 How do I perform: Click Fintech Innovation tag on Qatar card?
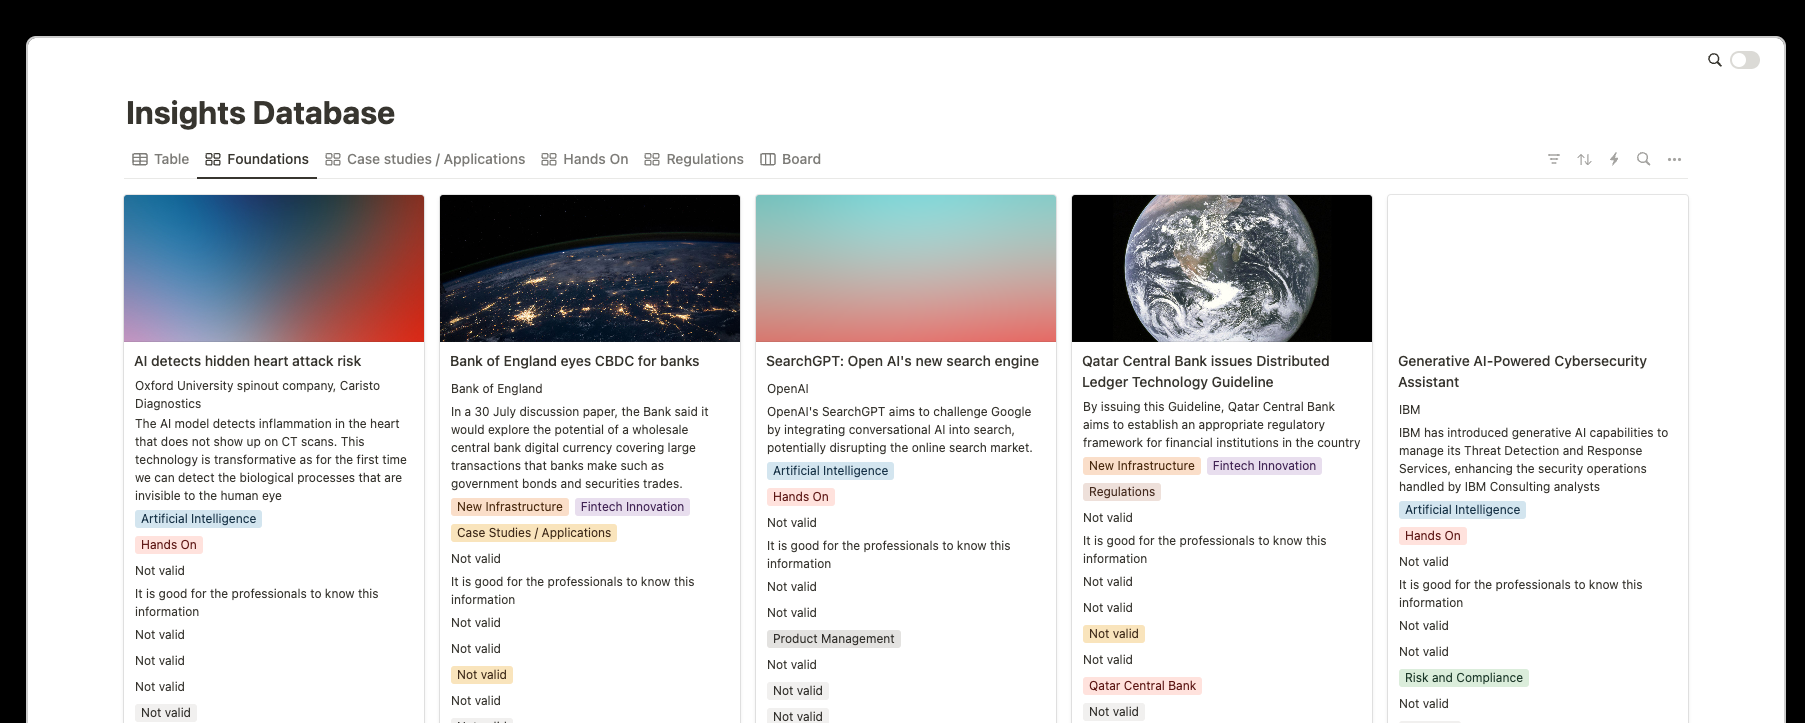pos(1265,466)
